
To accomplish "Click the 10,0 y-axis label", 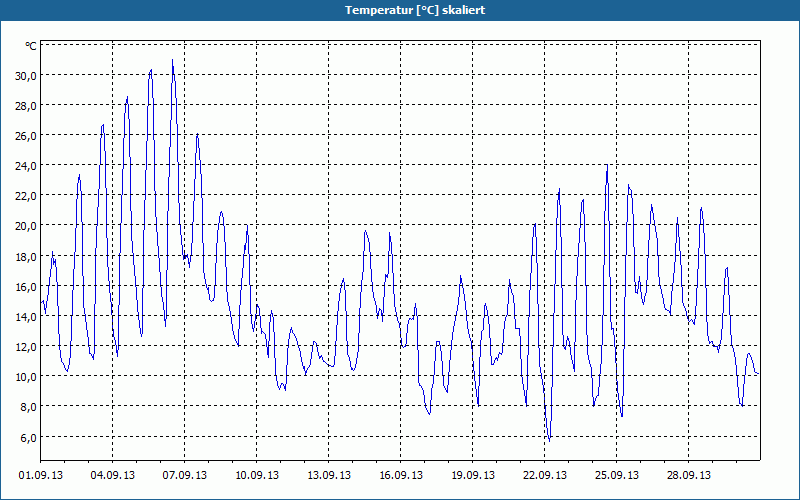I will tap(26, 377).
